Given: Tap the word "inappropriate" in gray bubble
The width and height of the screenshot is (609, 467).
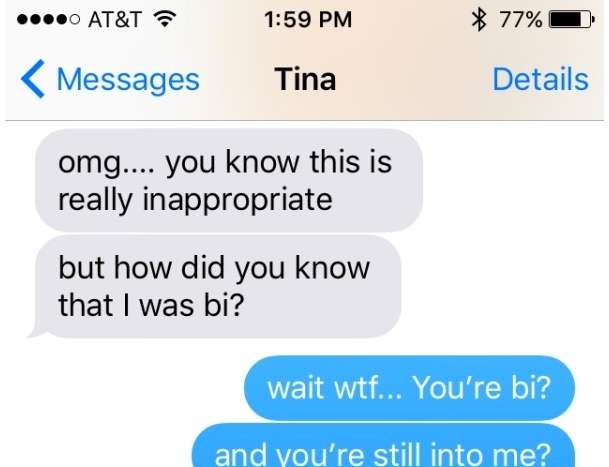Looking at the screenshot, I should pyautogui.click(x=238, y=200).
